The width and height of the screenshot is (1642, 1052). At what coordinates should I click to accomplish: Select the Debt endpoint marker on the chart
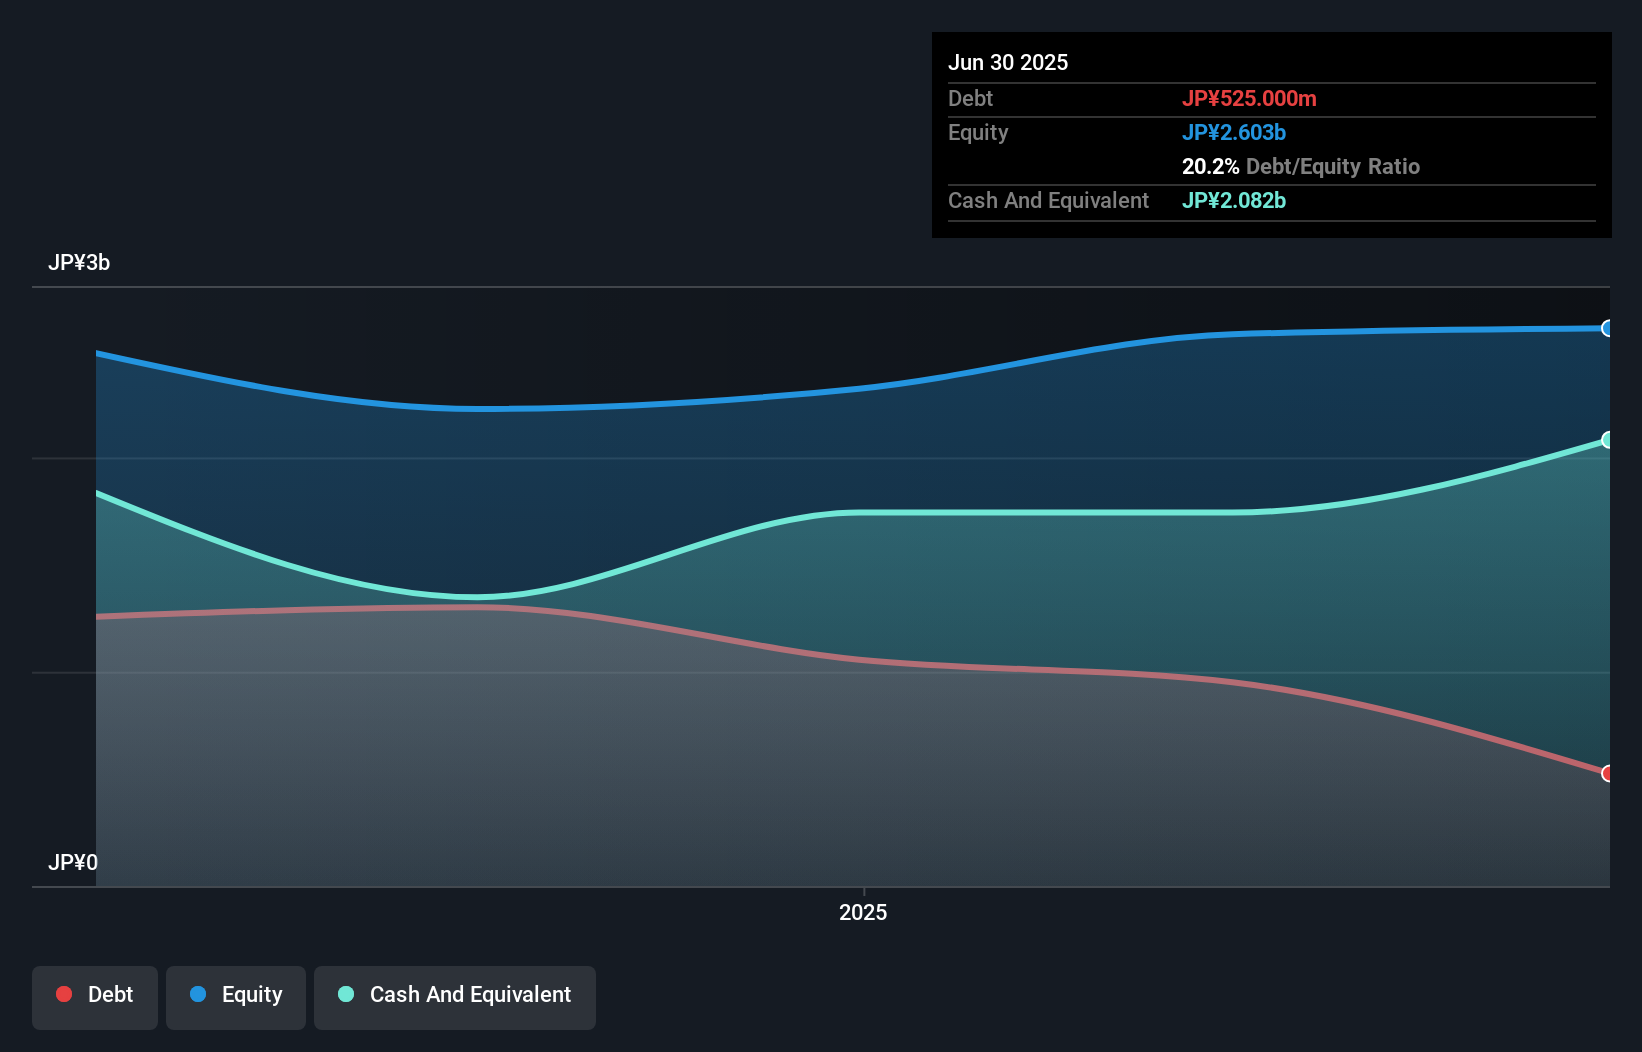click(x=1607, y=773)
